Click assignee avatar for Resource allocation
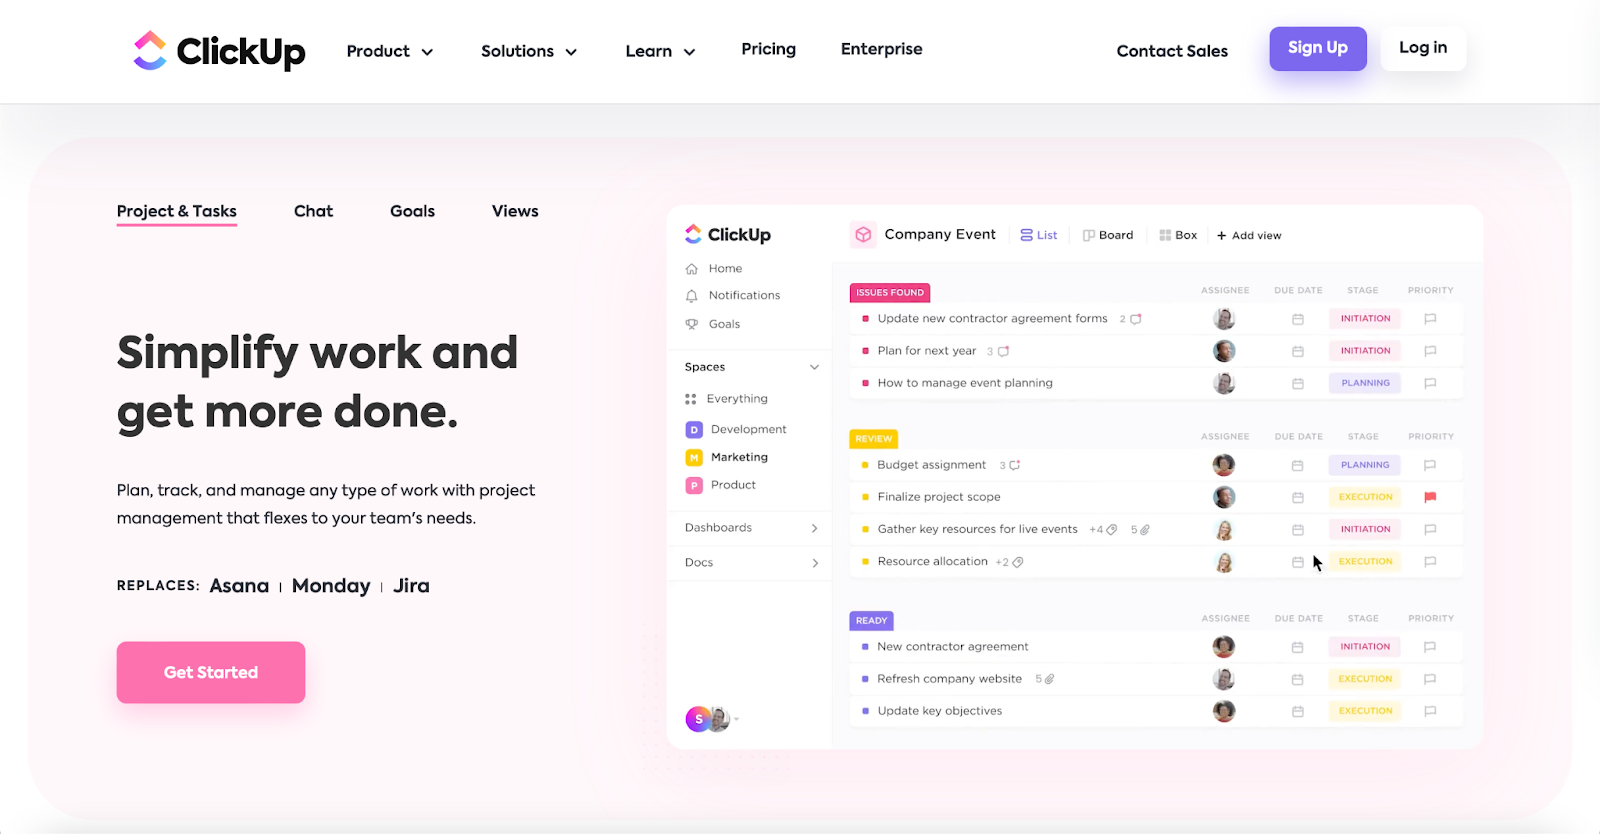 tap(1224, 562)
